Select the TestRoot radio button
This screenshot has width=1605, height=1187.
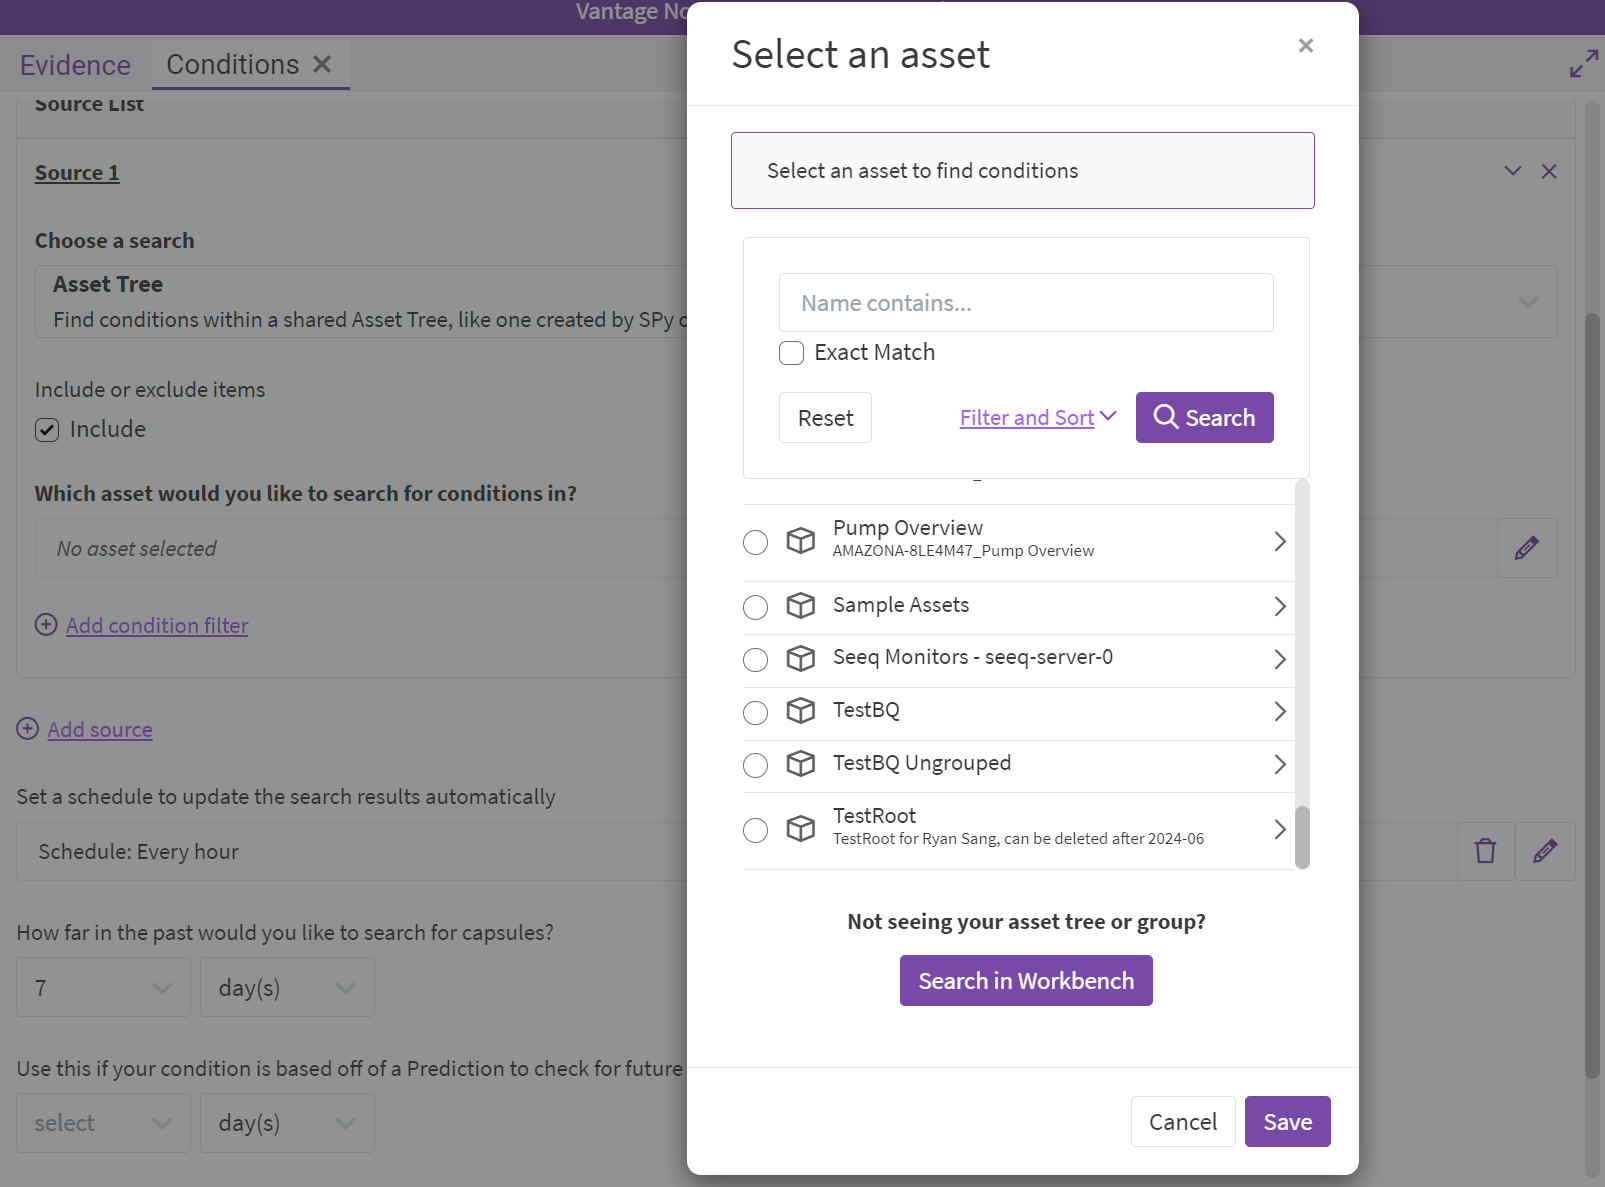point(756,830)
